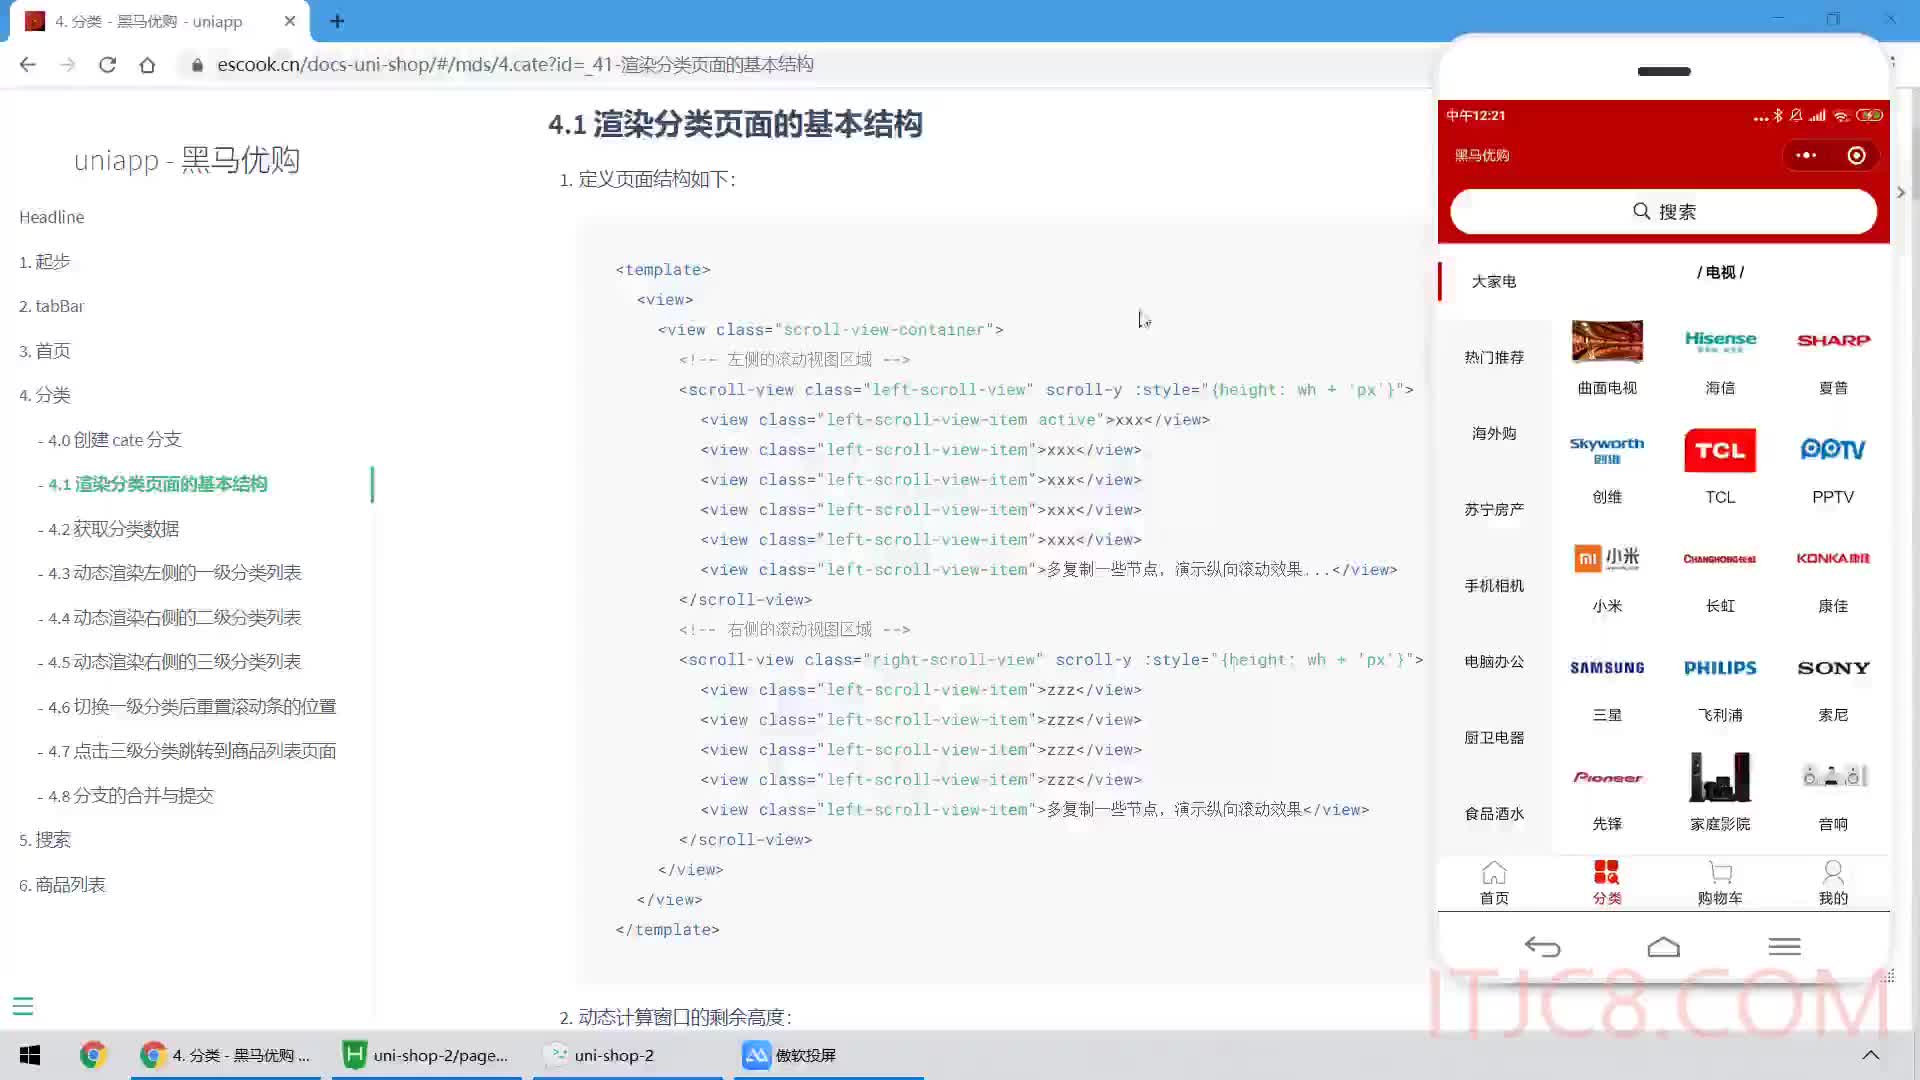Click the 搜索 search input field
The image size is (1920, 1080).
tap(1663, 211)
